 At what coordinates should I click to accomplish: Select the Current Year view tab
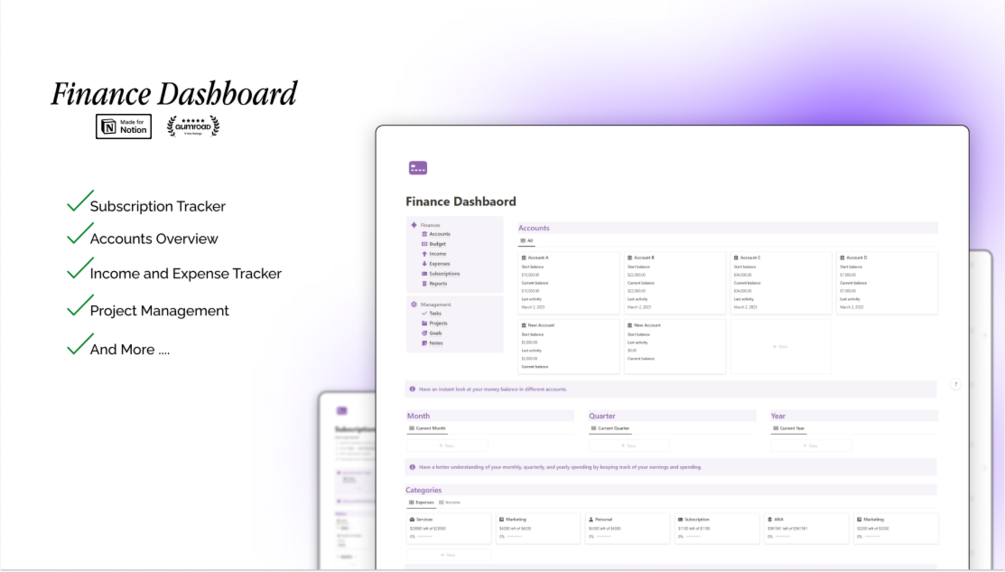pyautogui.click(x=788, y=428)
